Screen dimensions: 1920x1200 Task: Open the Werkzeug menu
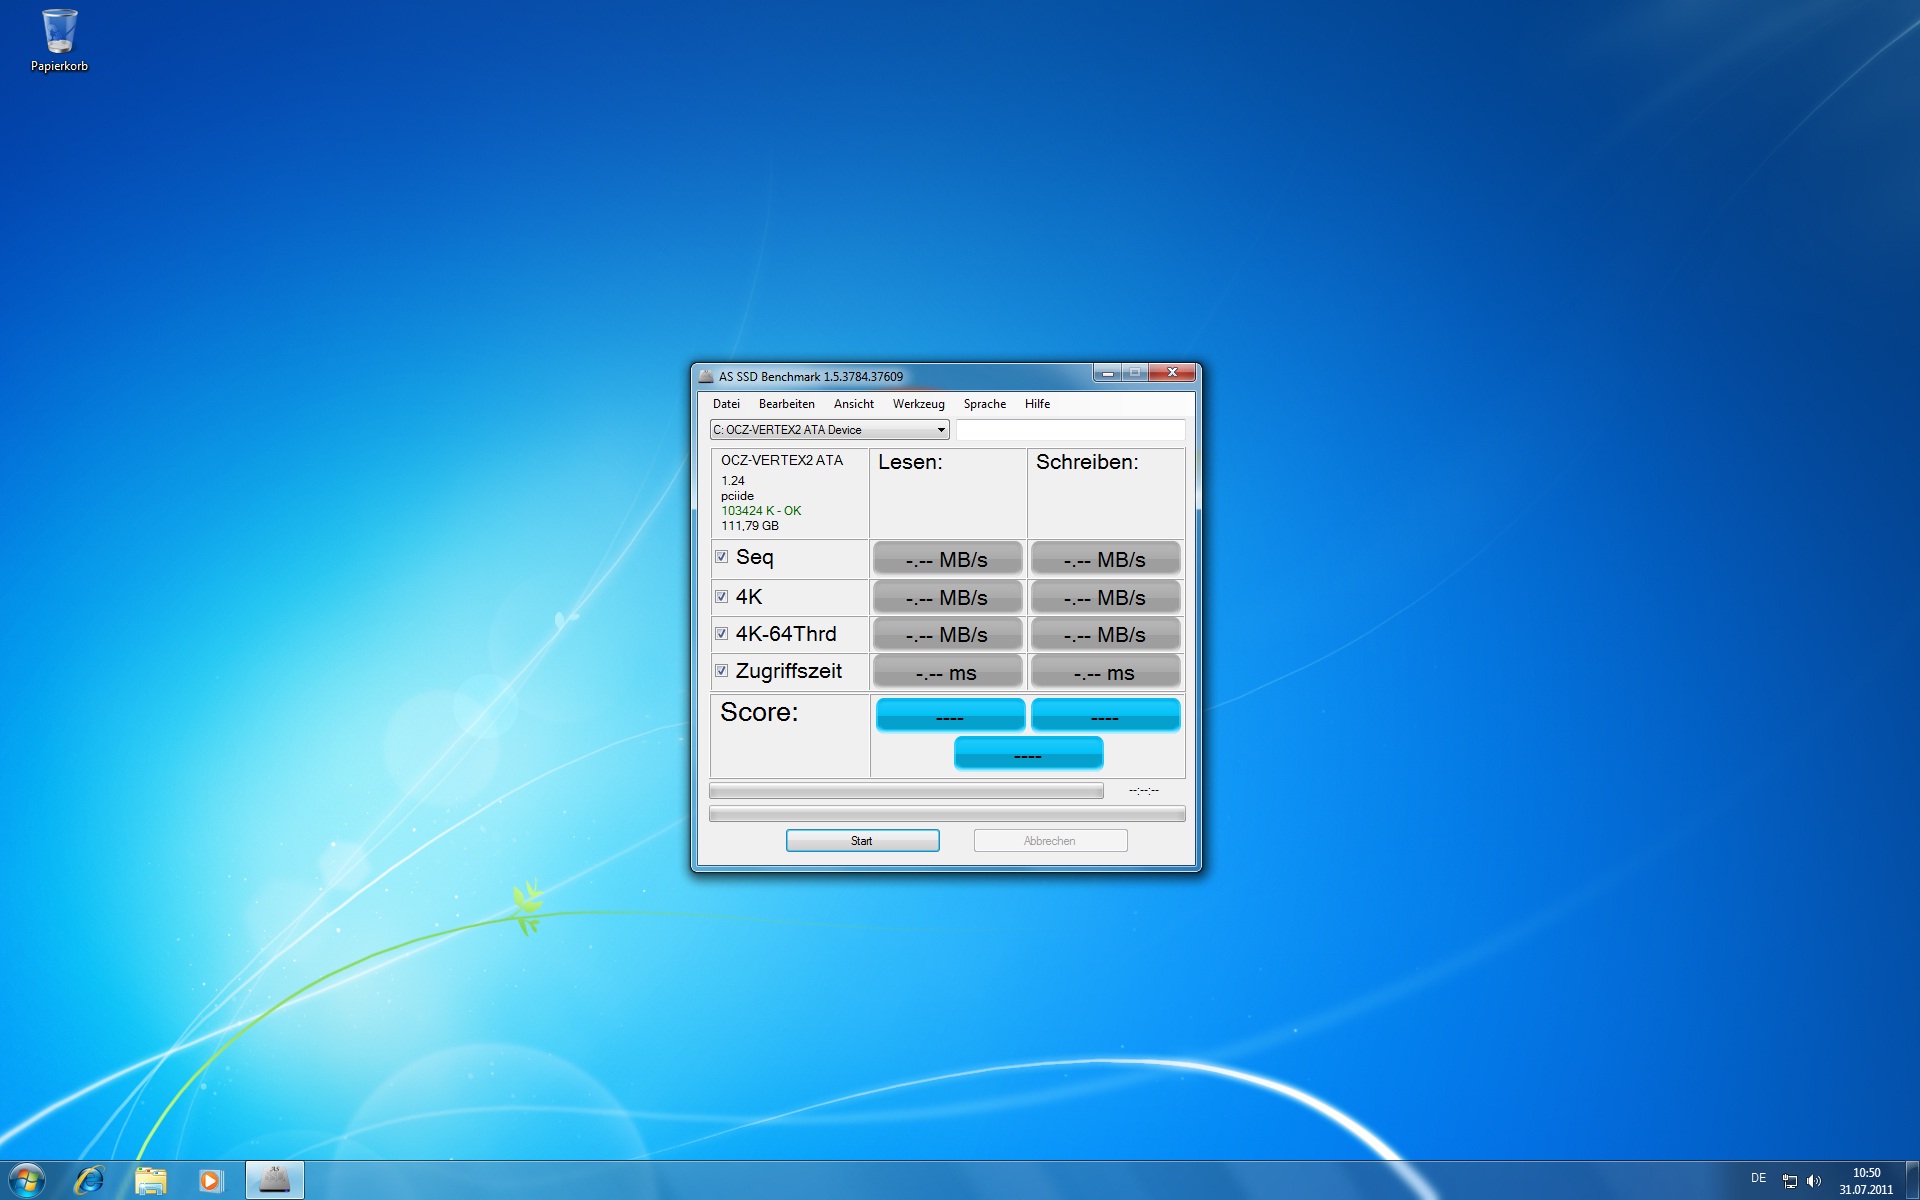[918, 404]
